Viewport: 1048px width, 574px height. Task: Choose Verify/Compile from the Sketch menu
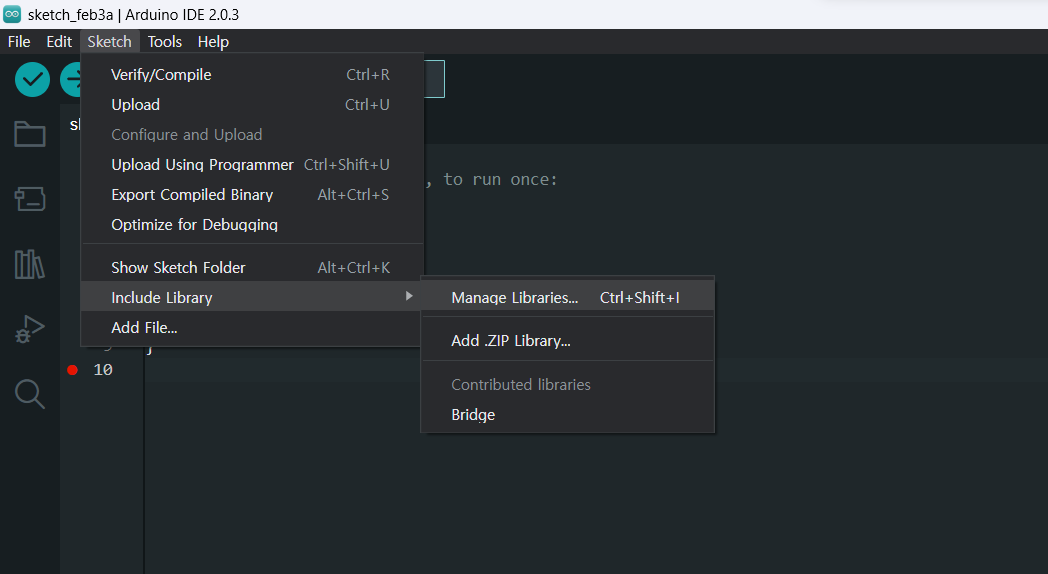pyautogui.click(x=252, y=75)
